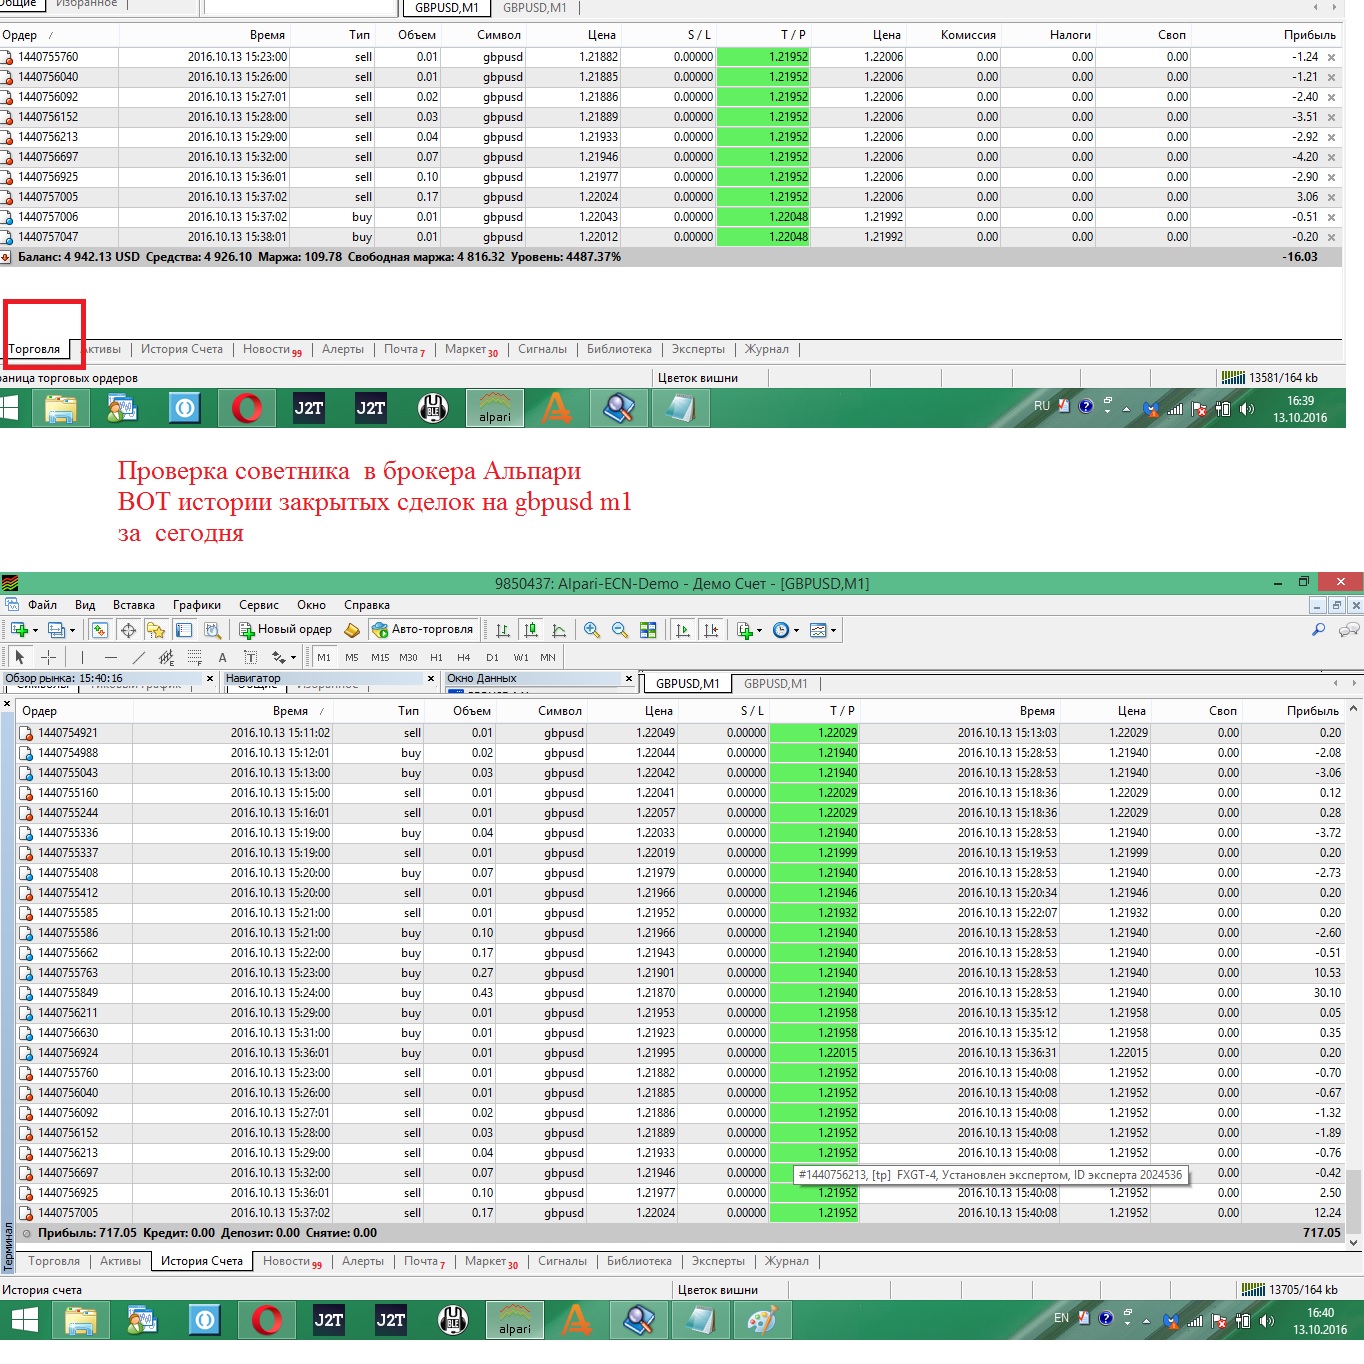Expand Templates dropdown arrow
This screenshot has width=1364, height=1364.
[834, 630]
